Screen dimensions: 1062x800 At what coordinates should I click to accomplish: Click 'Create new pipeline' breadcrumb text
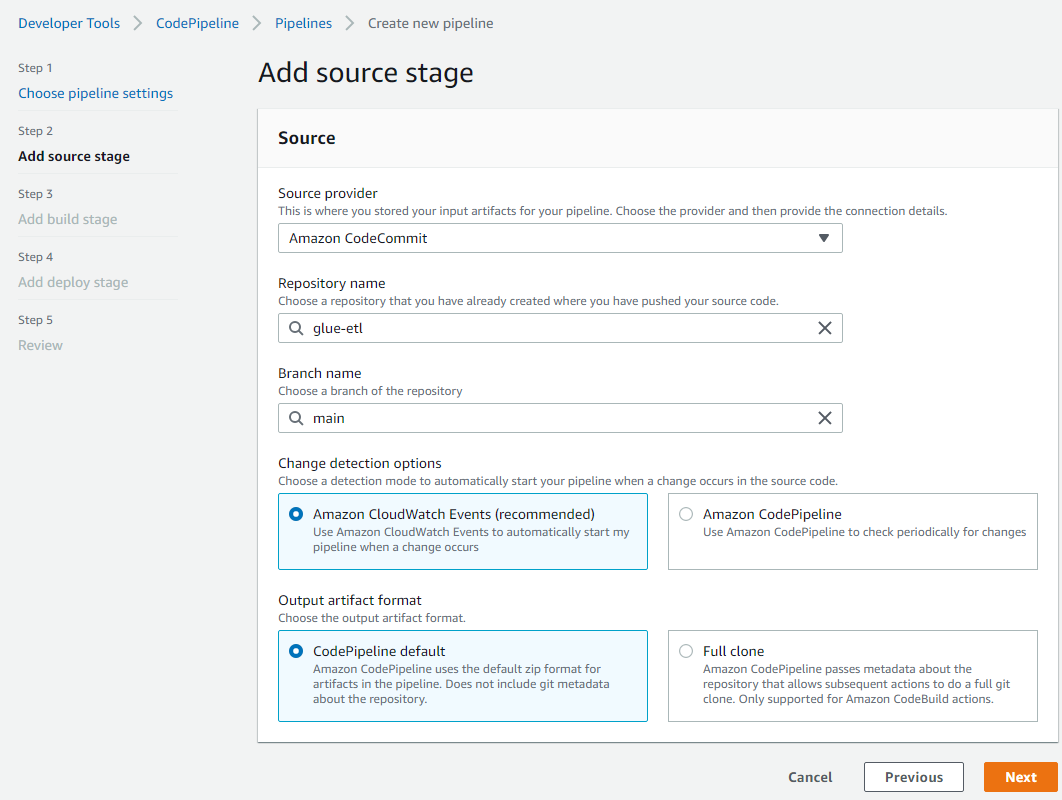coord(430,23)
